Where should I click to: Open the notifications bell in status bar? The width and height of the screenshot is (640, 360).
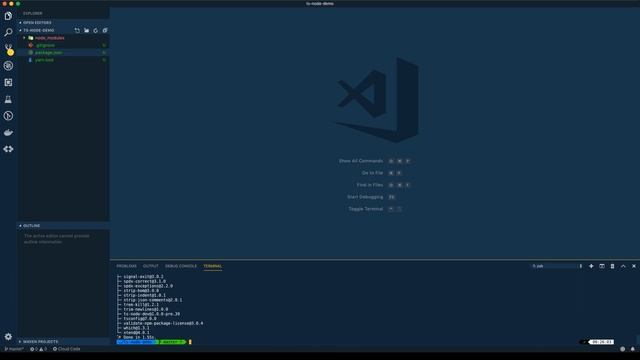tap(633, 349)
